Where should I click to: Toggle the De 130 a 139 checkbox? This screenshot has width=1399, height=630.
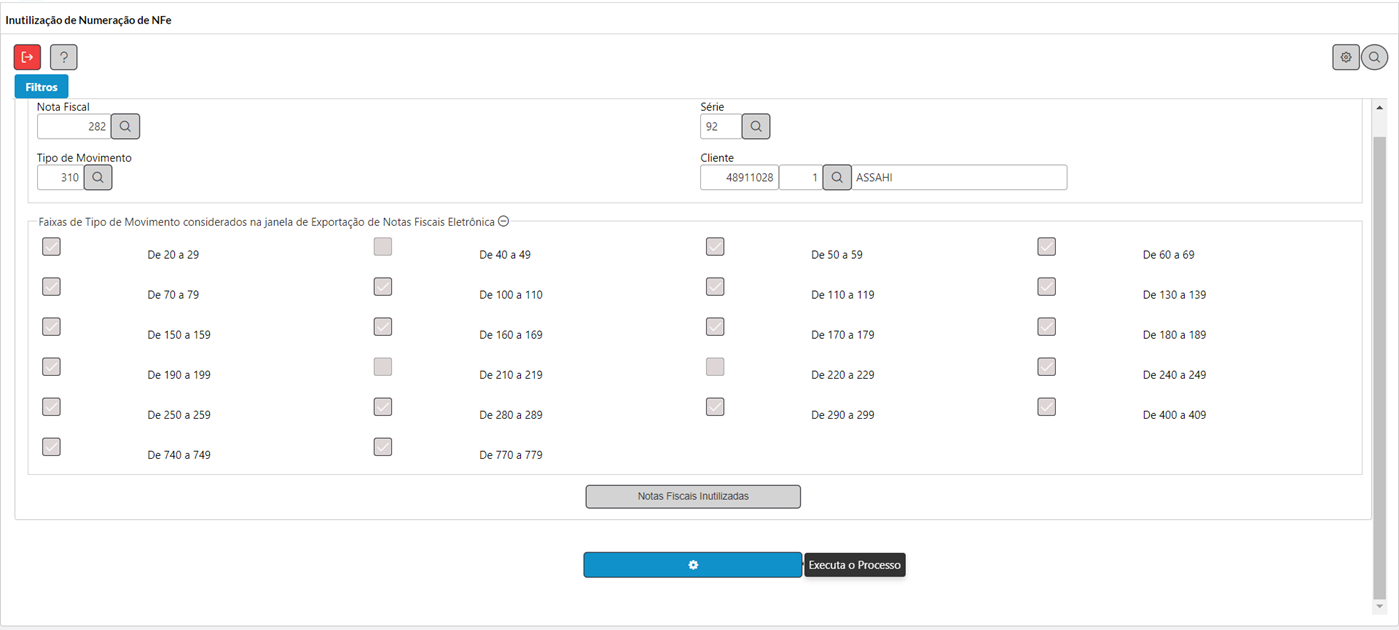click(x=1047, y=286)
